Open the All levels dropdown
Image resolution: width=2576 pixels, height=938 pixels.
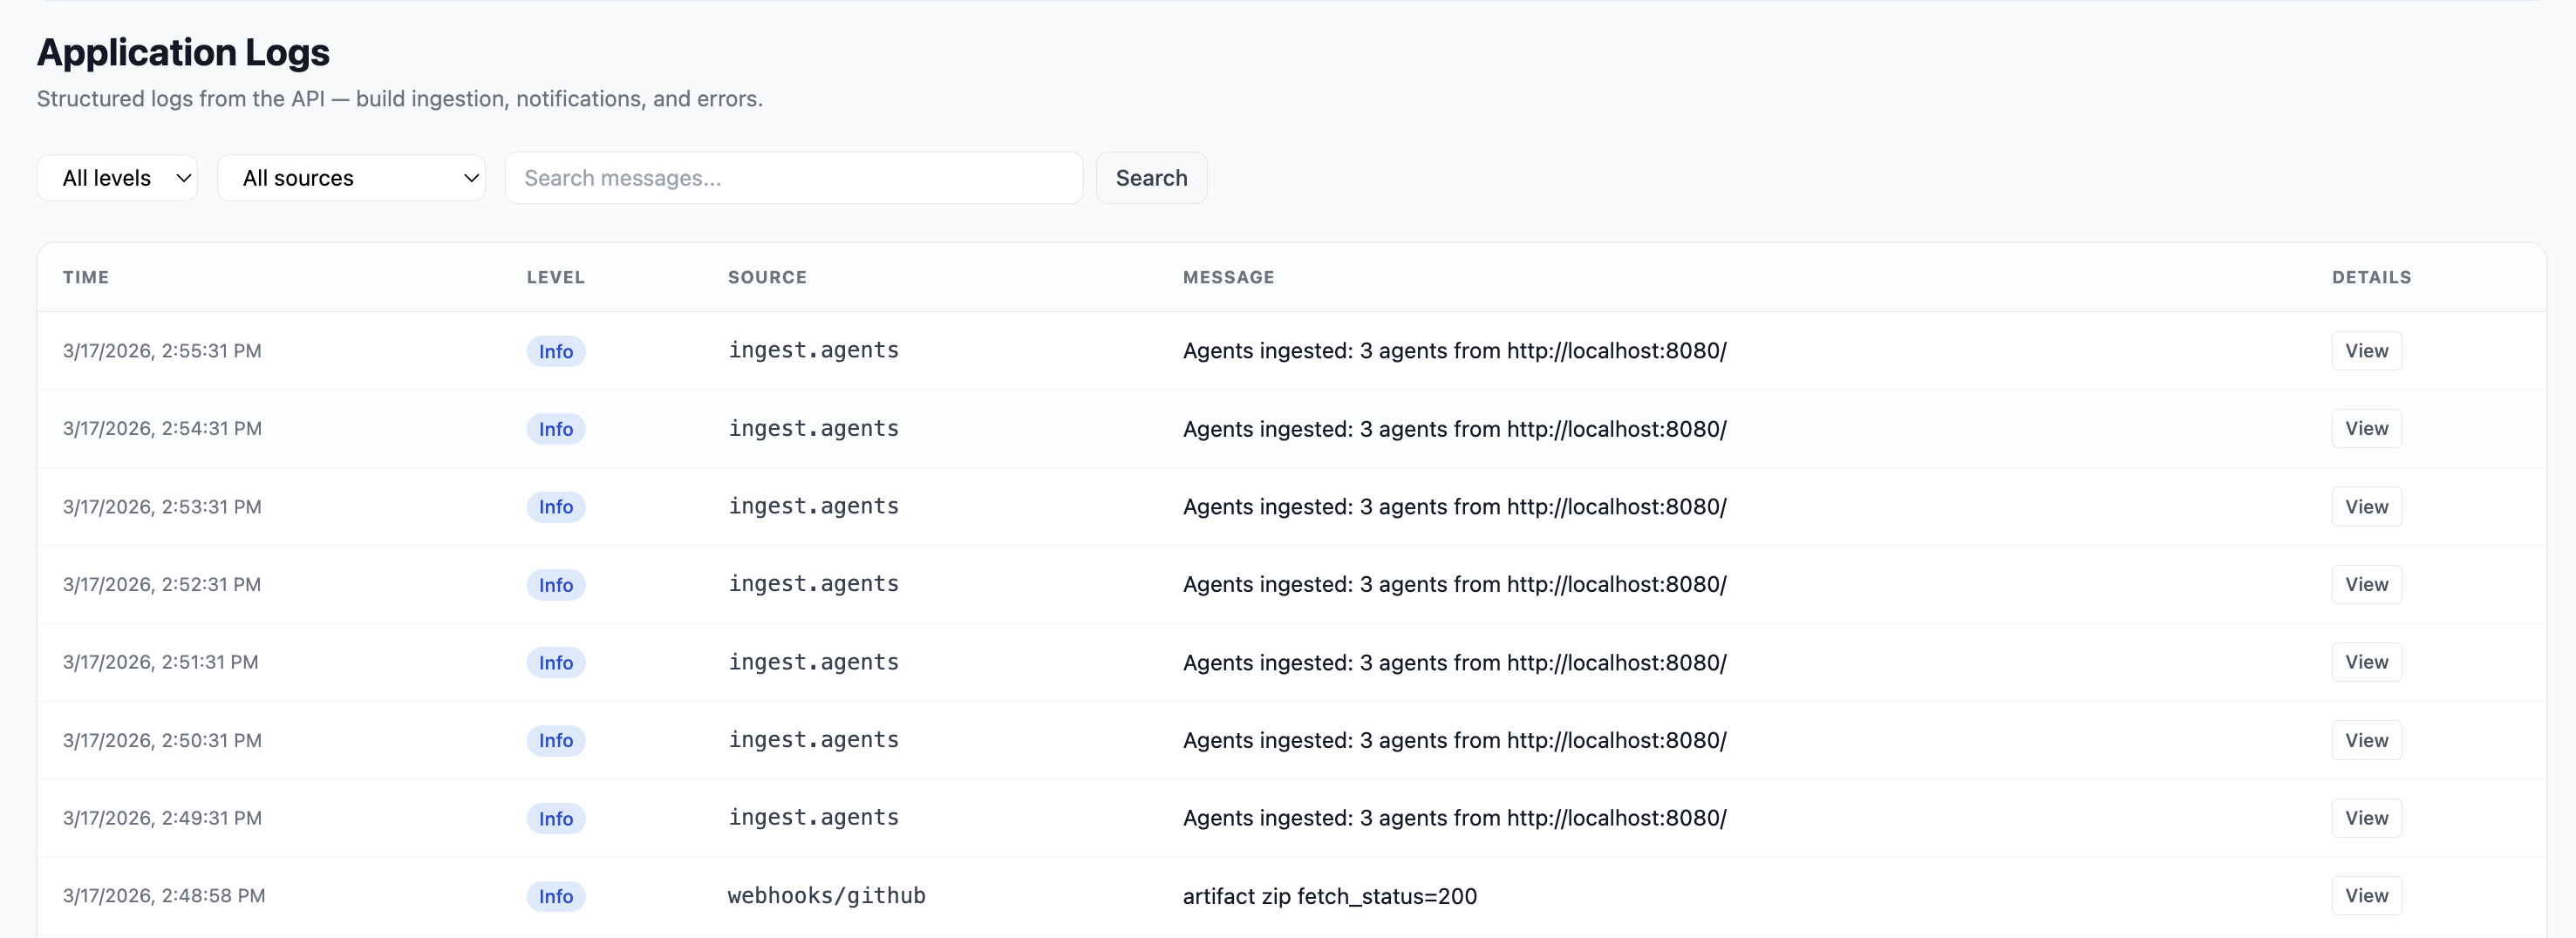point(117,178)
